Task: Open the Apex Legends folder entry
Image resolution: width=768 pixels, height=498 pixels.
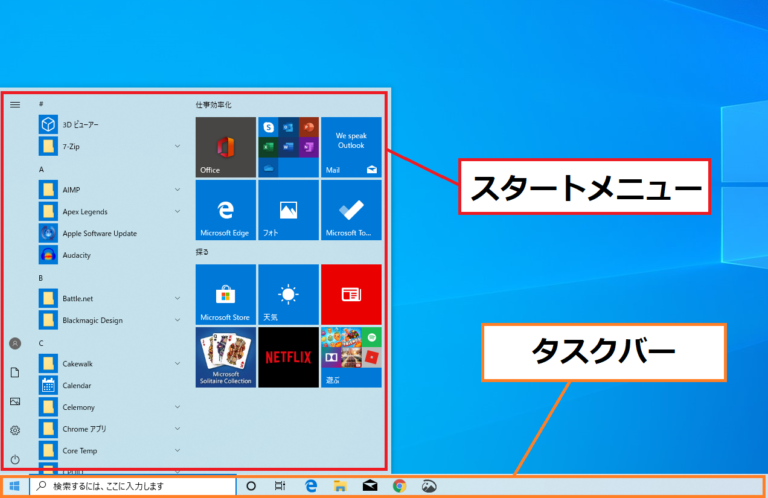Action: [x=110, y=212]
